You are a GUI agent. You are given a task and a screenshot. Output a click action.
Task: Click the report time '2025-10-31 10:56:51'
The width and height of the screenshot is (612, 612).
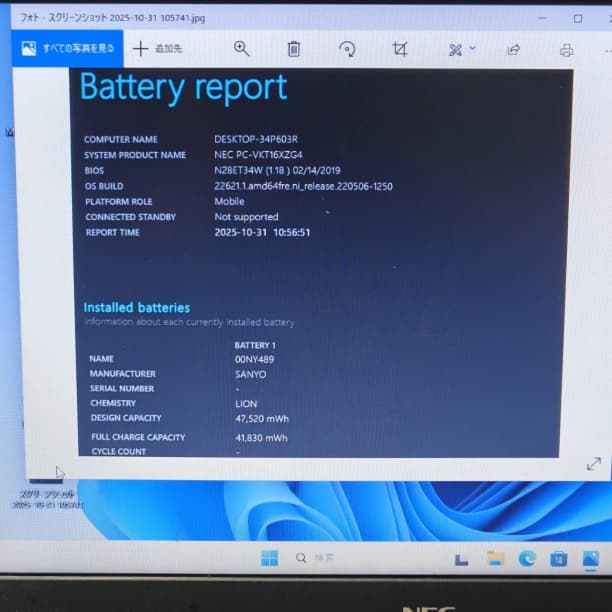point(262,233)
